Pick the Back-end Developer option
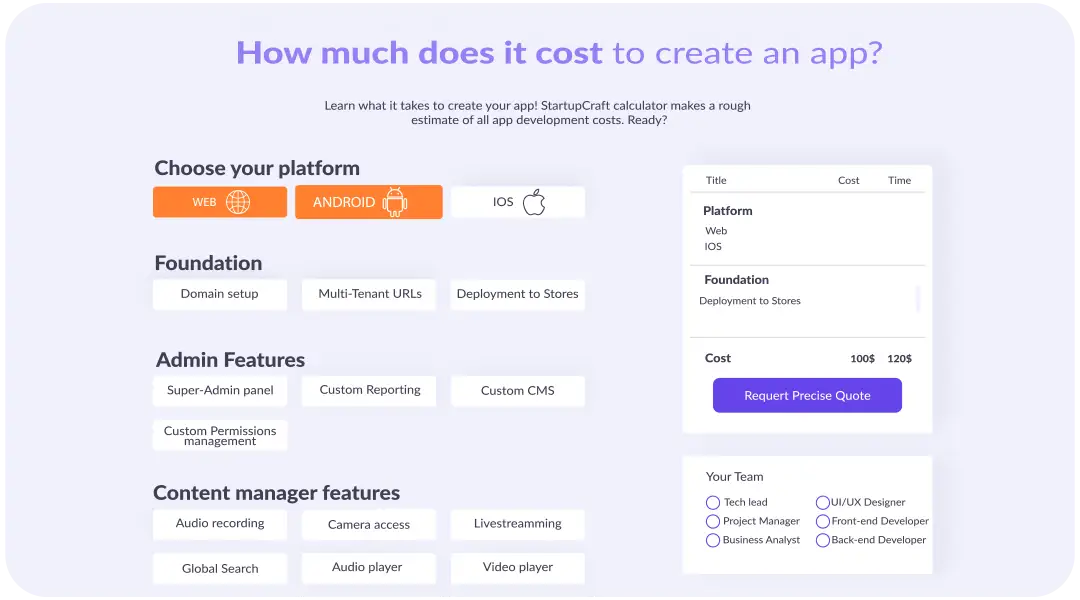The image size is (1080, 600). click(823, 540)
